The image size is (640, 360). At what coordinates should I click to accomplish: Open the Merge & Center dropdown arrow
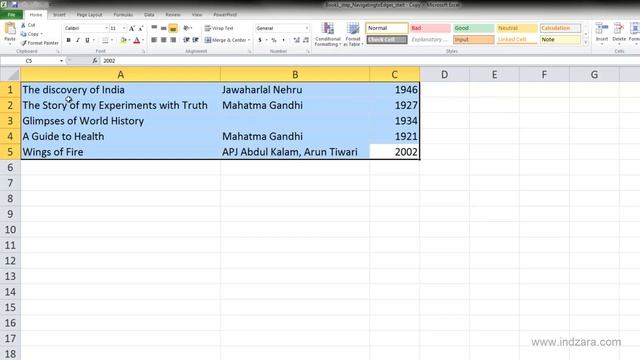tap(249, 40)
